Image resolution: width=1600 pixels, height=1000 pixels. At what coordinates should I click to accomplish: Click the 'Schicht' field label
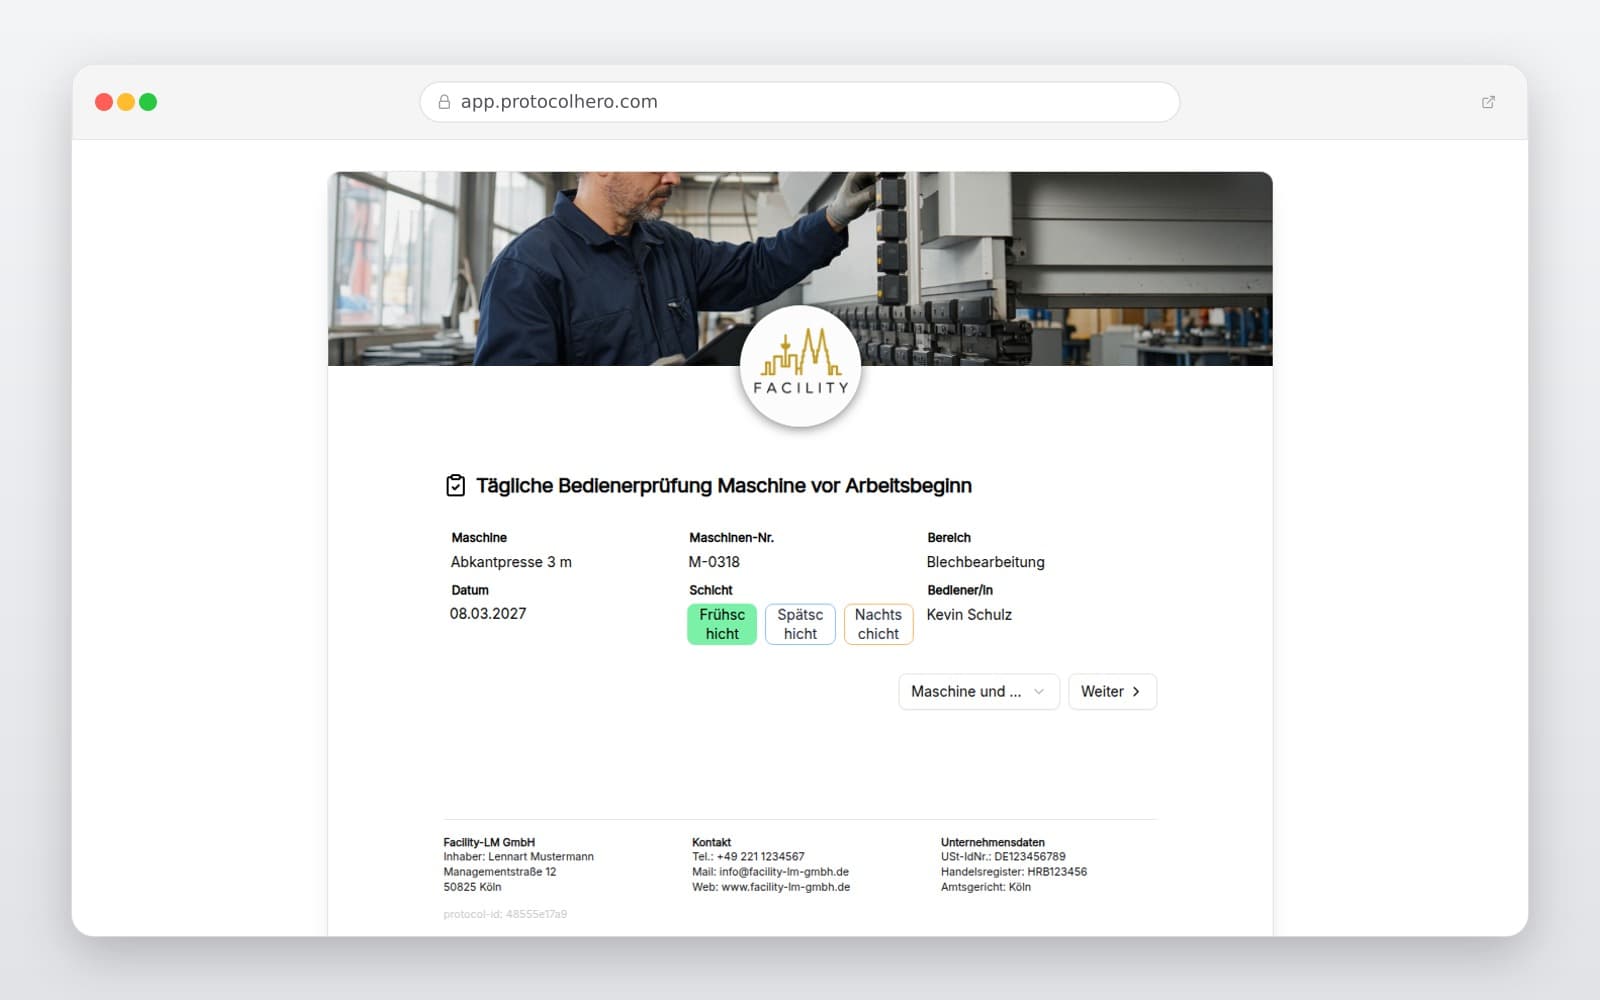pyautogui.click(x=711, y=590)
